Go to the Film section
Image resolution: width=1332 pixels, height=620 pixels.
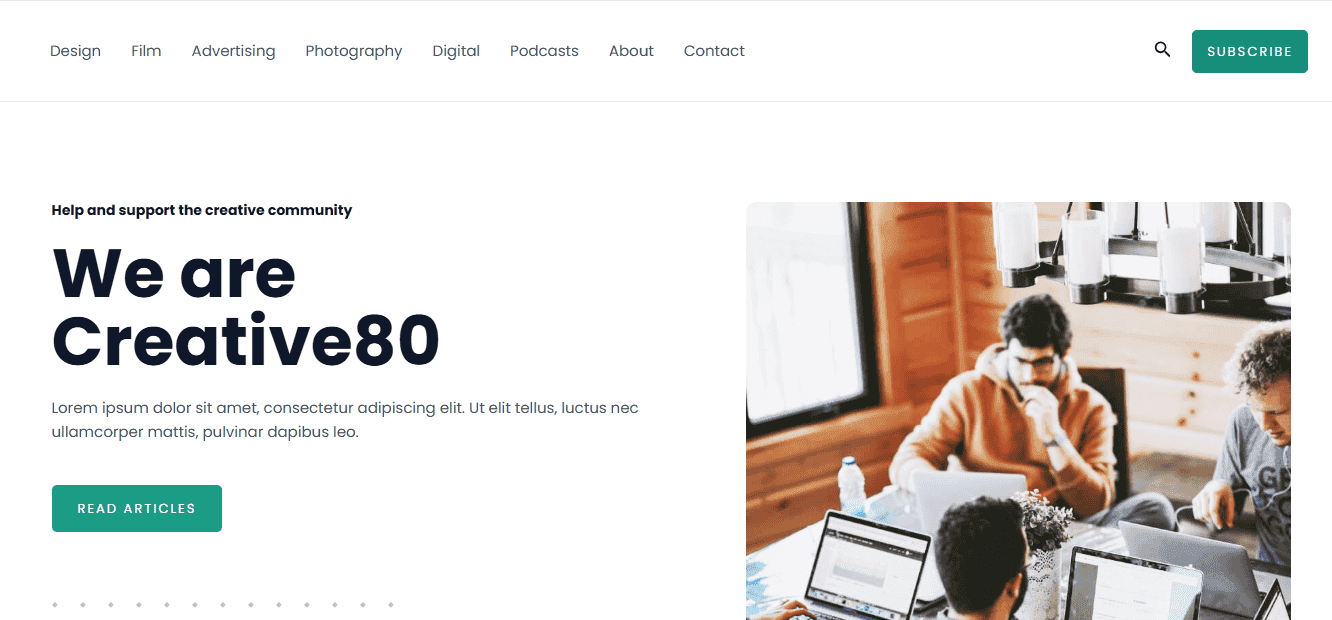tap(146, 51)
